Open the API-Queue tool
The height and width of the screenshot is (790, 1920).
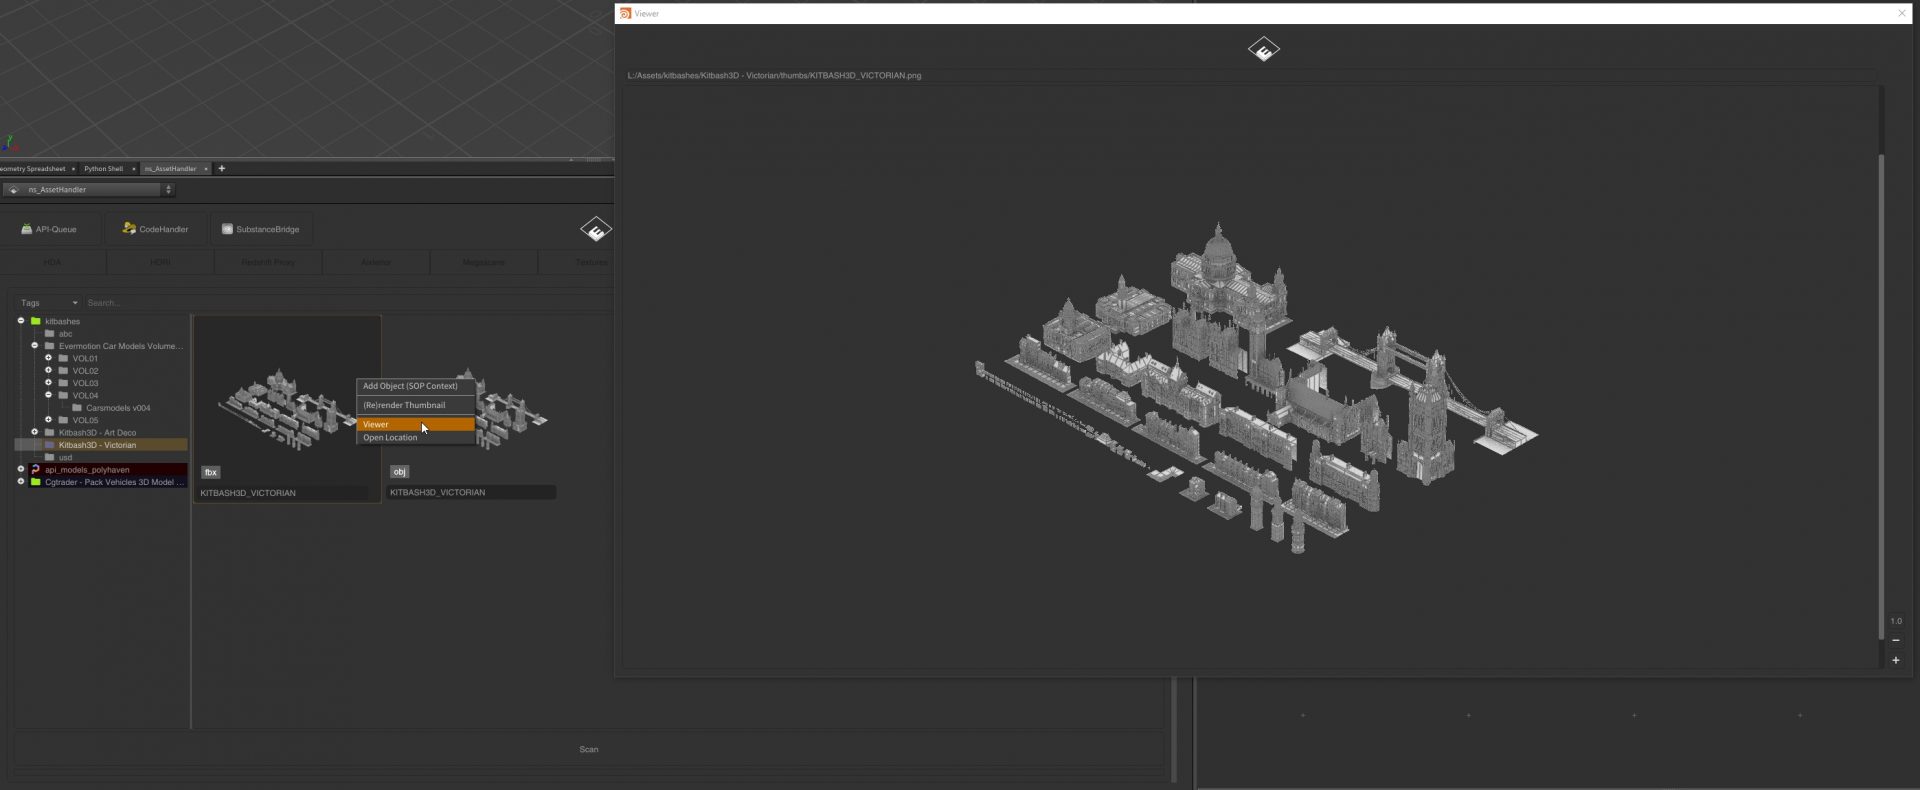tap(49, 229)
